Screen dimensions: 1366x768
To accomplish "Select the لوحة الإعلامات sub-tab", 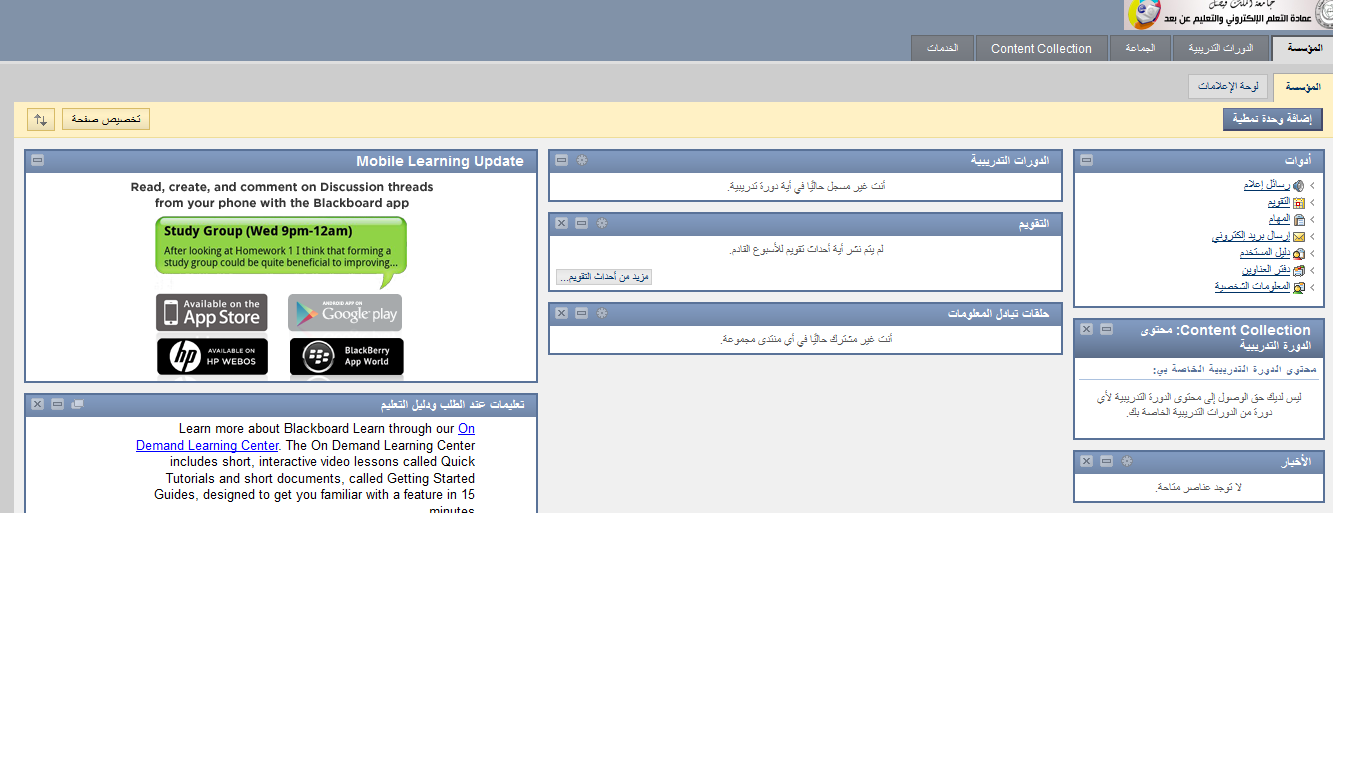I will coord(1228,87).
